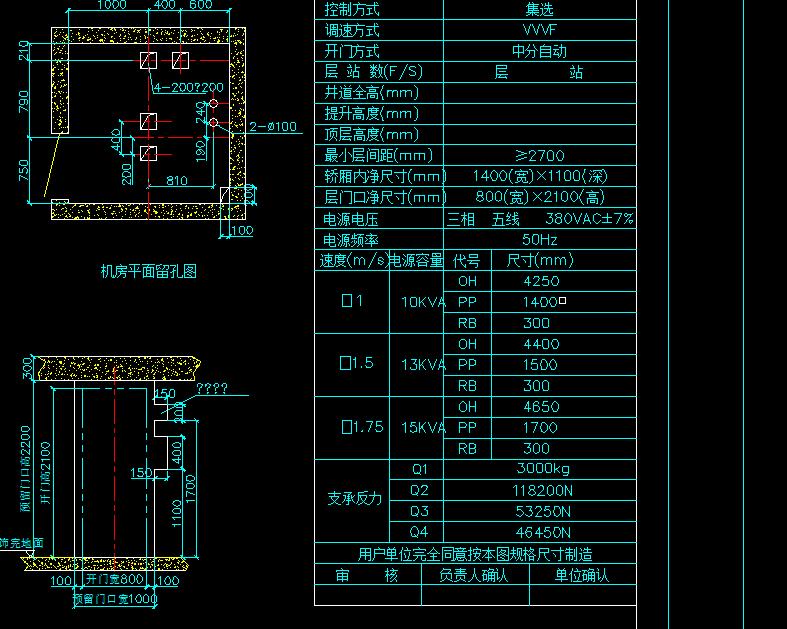
Task: Select the 提升高度(mm) label
Action: (x=371, y=113)
